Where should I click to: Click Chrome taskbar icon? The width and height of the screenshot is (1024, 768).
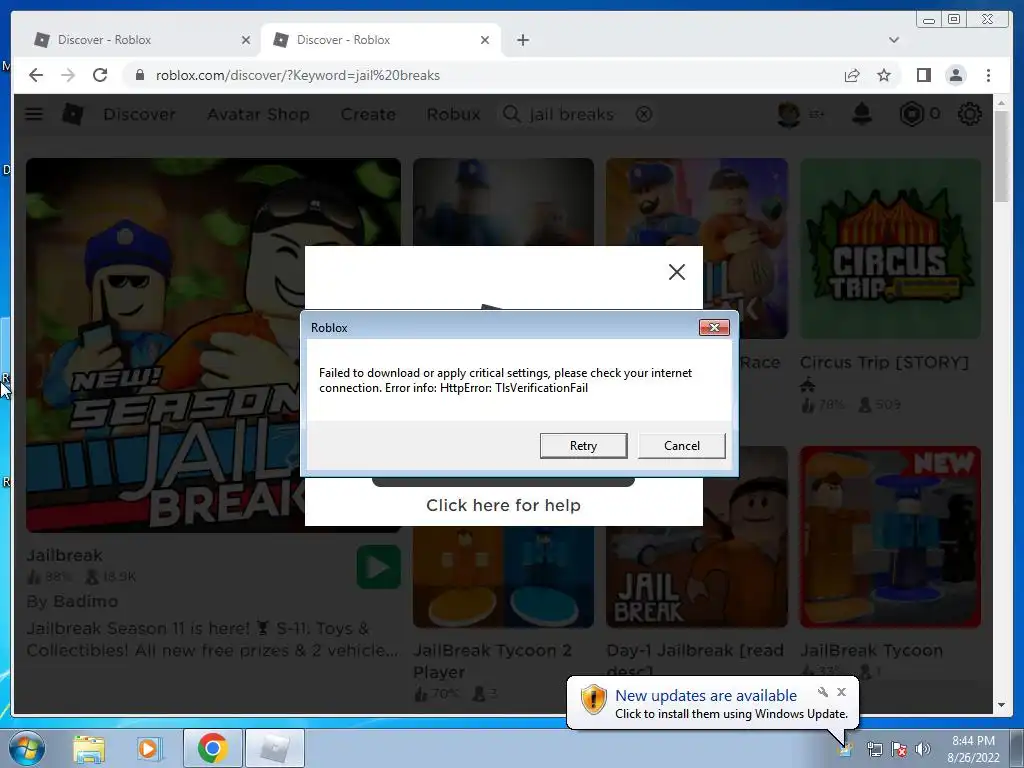[x=212, y=748]
